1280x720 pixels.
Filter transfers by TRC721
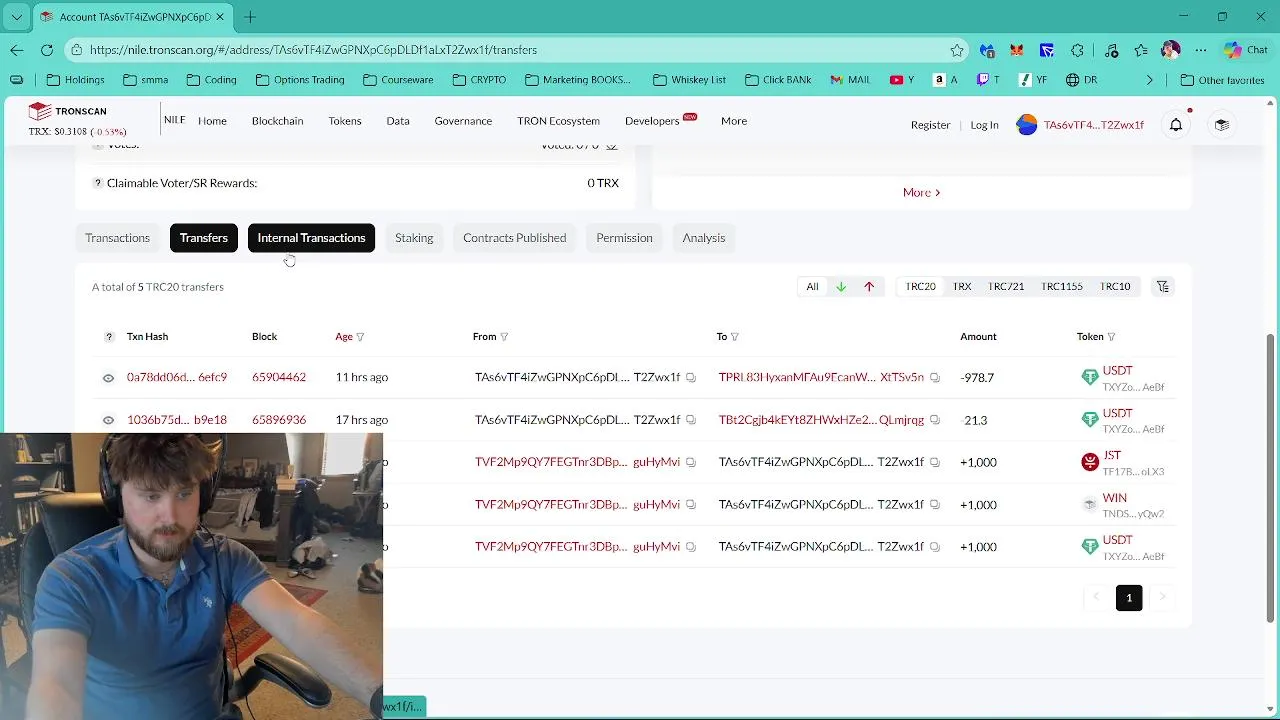(x=1006, y=287)
